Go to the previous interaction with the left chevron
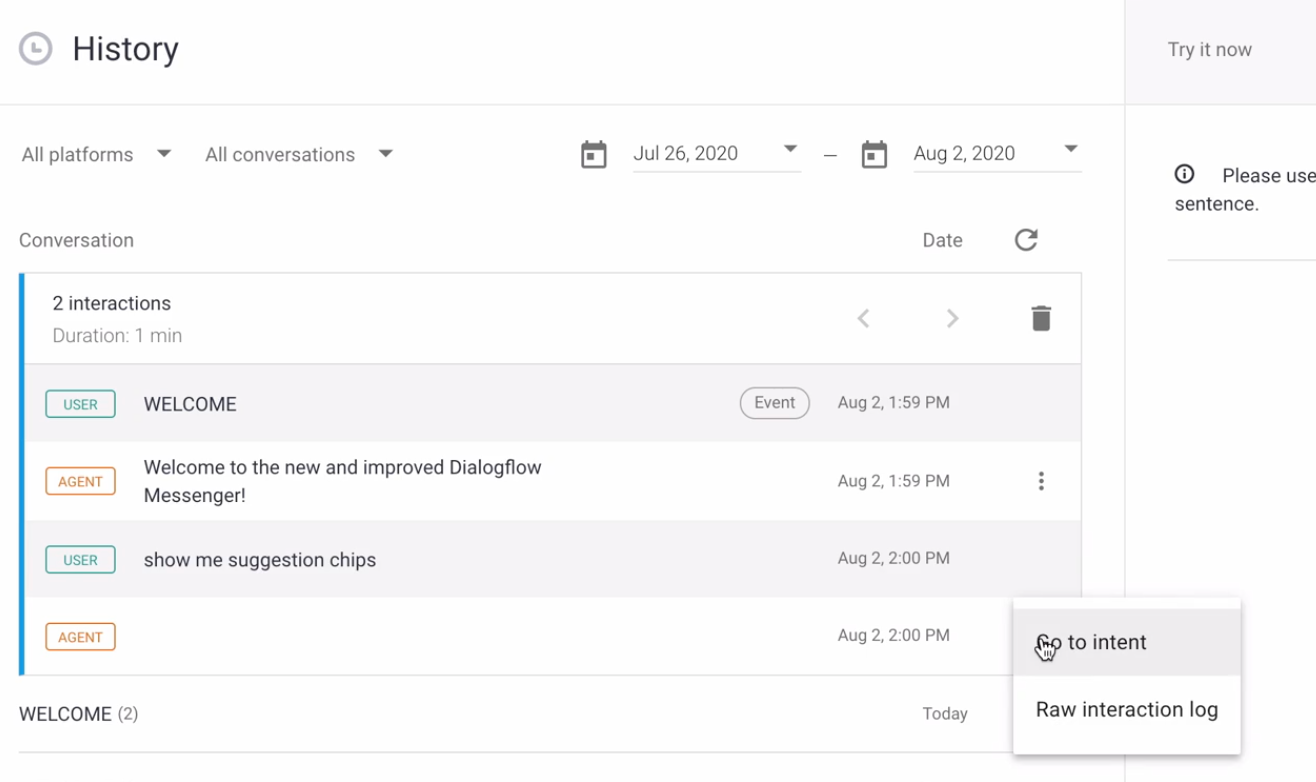Image resolution: width=1316 pixels, height=782 pixels. (863, 318)
